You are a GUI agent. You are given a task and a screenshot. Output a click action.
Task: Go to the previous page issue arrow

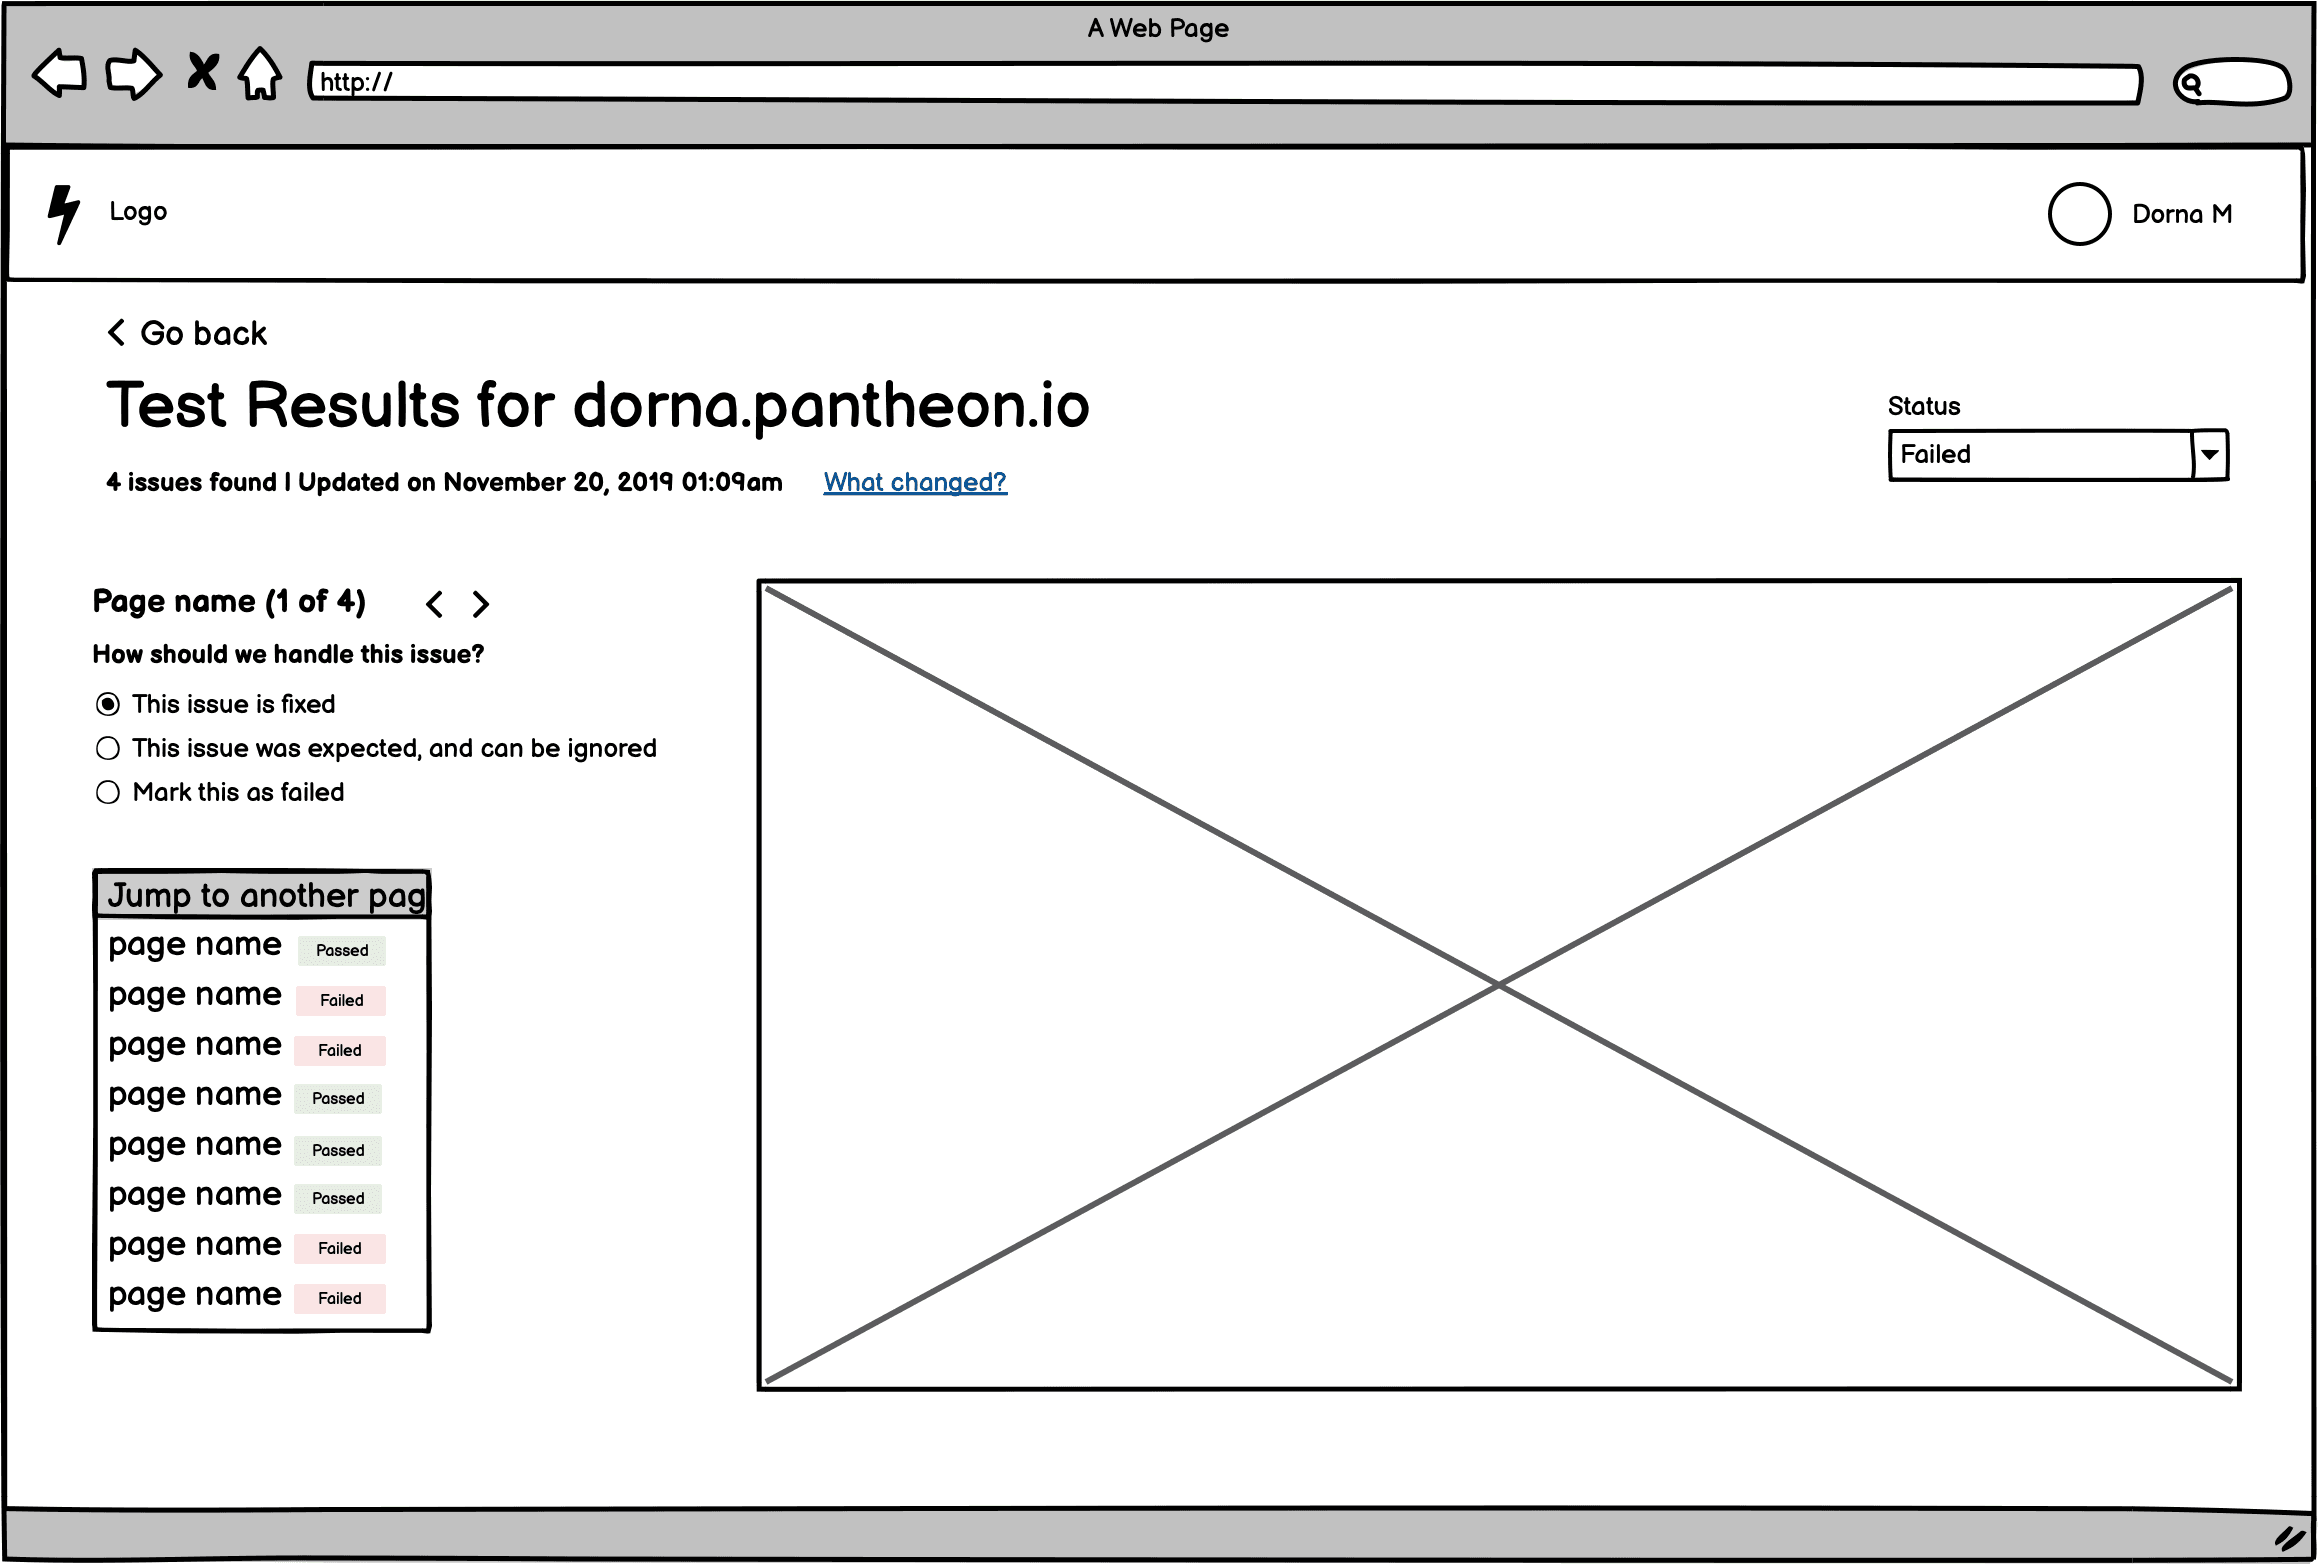434,604
